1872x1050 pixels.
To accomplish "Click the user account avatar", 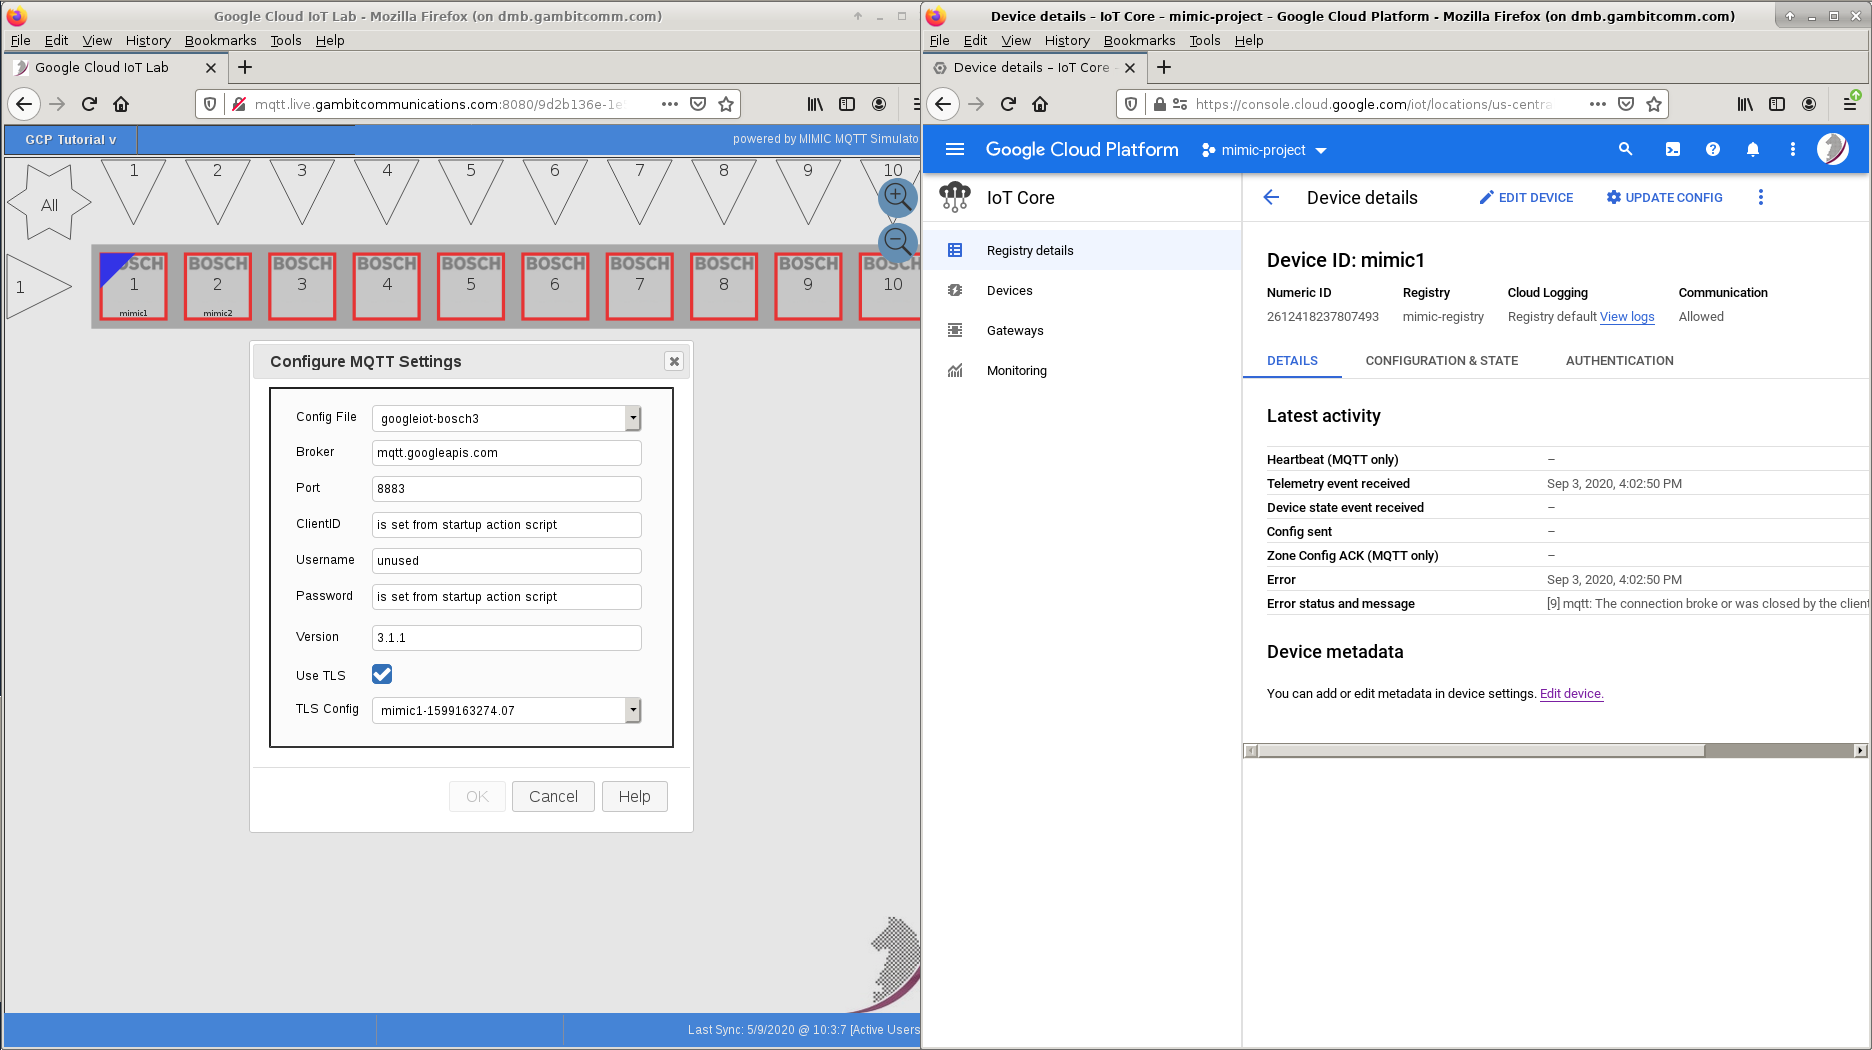I will [x=1833, y=149].
